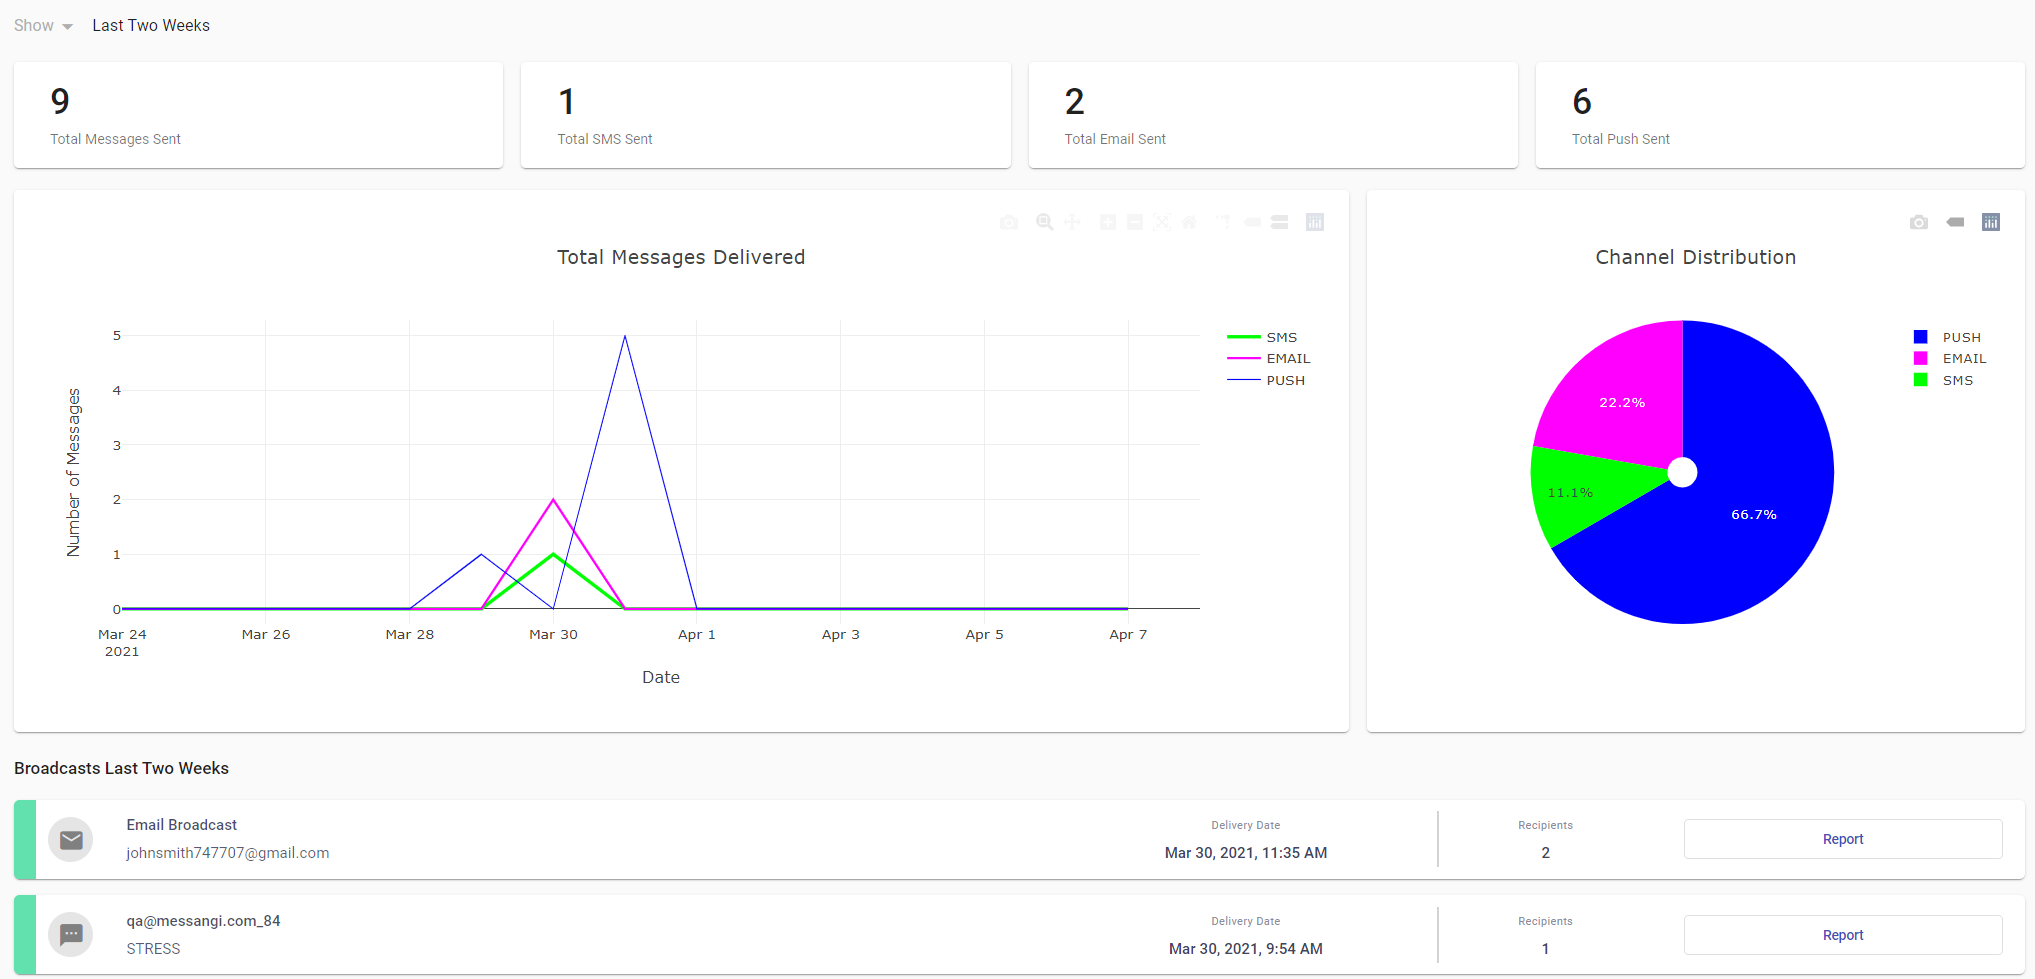Zoom out on the Total Messages Delivered chart
Image resolution: width=2035 pixels, height=979 pixels.
[1134, 222]
